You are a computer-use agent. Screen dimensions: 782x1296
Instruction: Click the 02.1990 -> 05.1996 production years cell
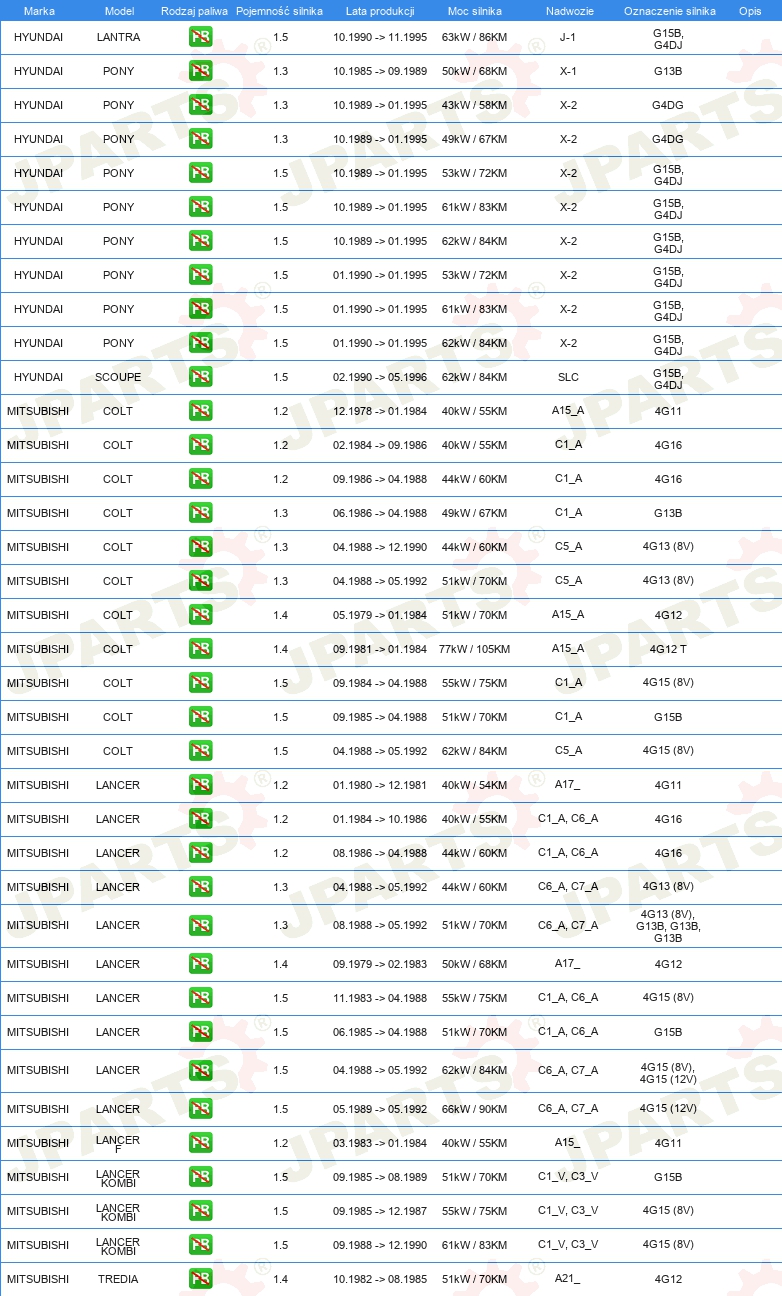380,378
